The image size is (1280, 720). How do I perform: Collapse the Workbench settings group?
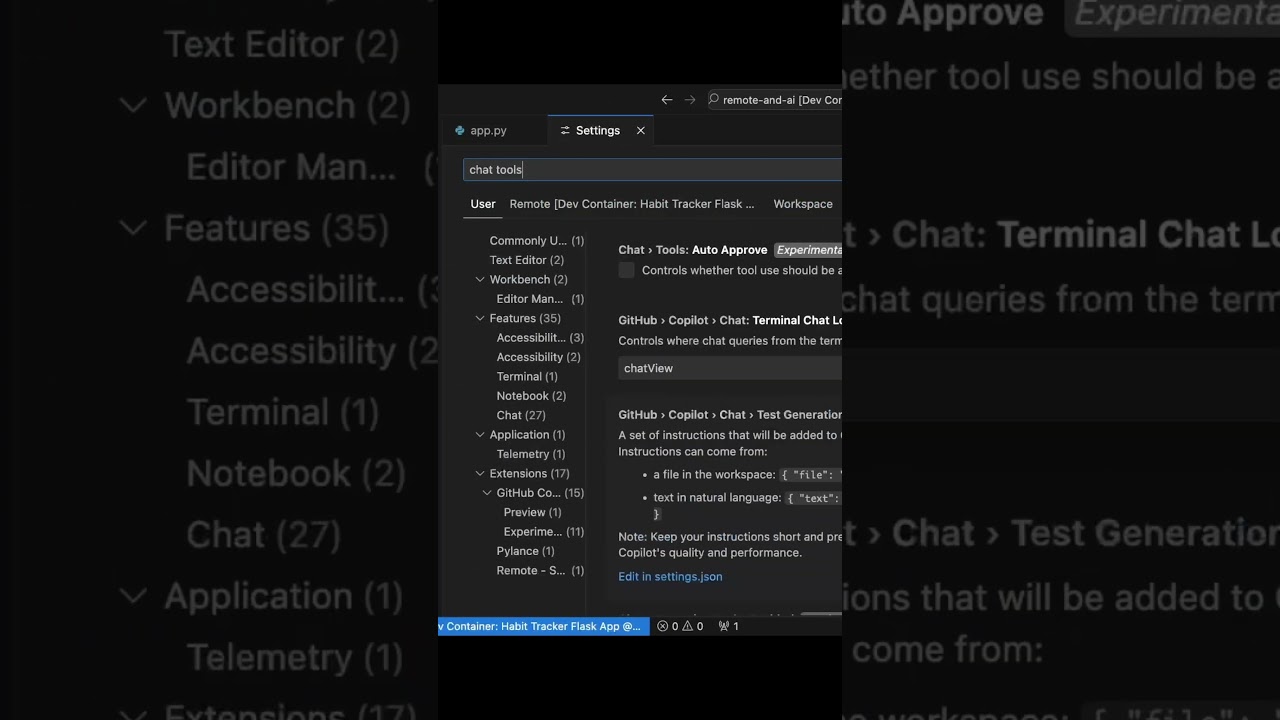[480, 279]
